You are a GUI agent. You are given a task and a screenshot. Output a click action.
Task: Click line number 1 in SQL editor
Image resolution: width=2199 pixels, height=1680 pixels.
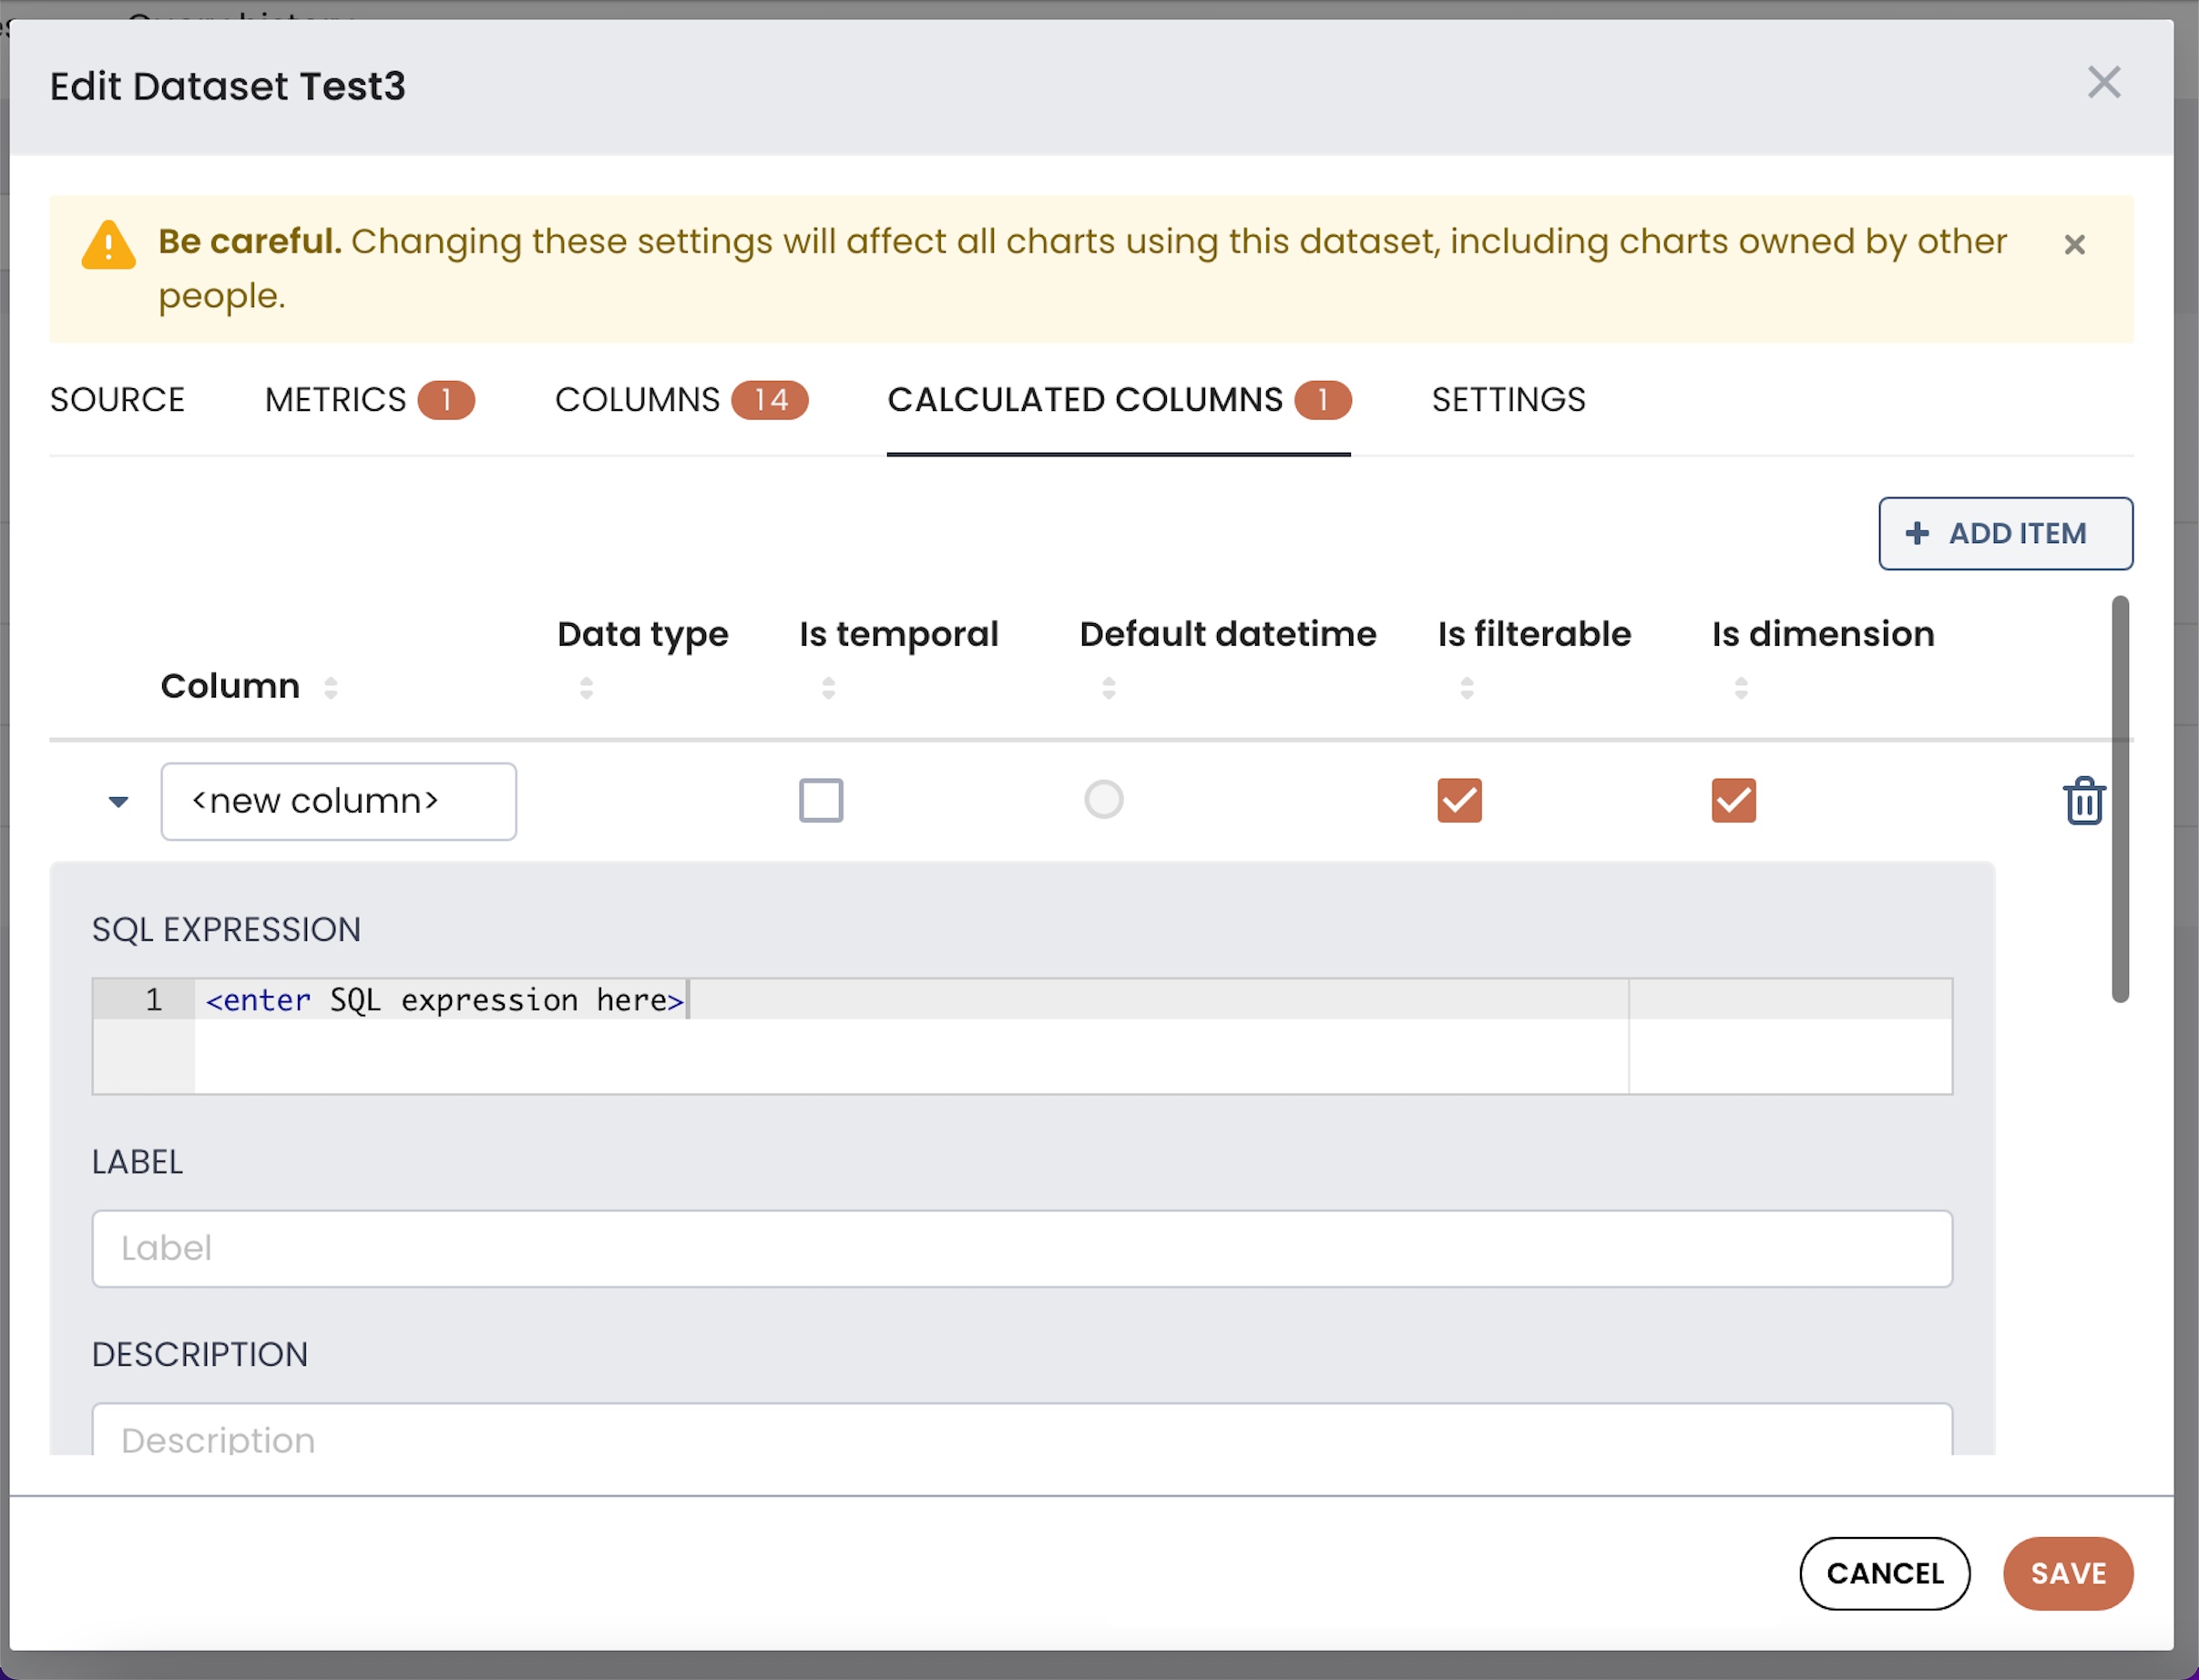click(154, 1000)
